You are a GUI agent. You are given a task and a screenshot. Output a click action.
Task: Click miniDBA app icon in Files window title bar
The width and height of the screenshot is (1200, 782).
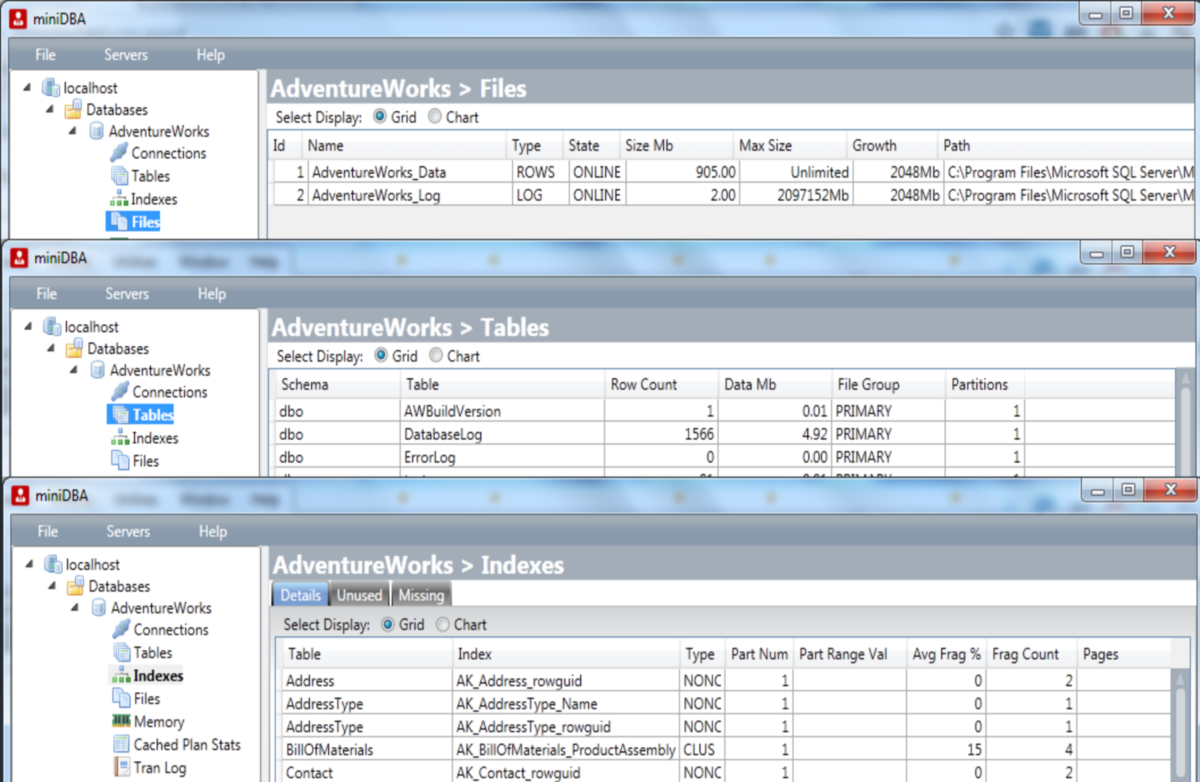click(x=17, y=16)
